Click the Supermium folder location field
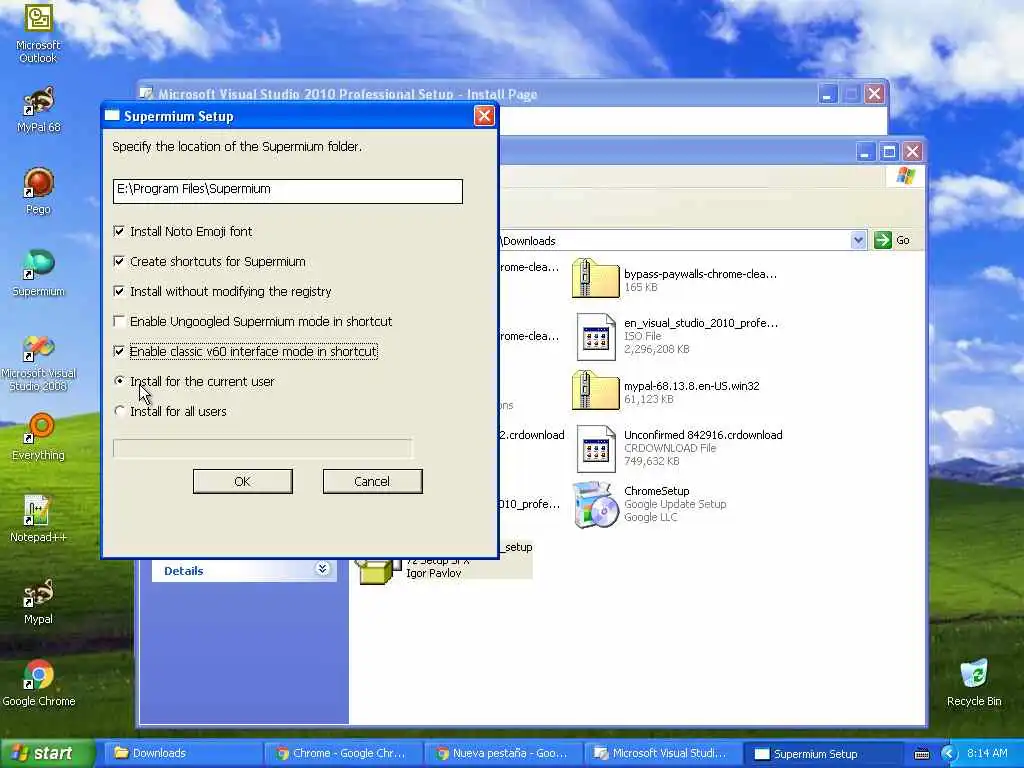The height and width of the screenshot is (768, 1024). click(287, 191)
